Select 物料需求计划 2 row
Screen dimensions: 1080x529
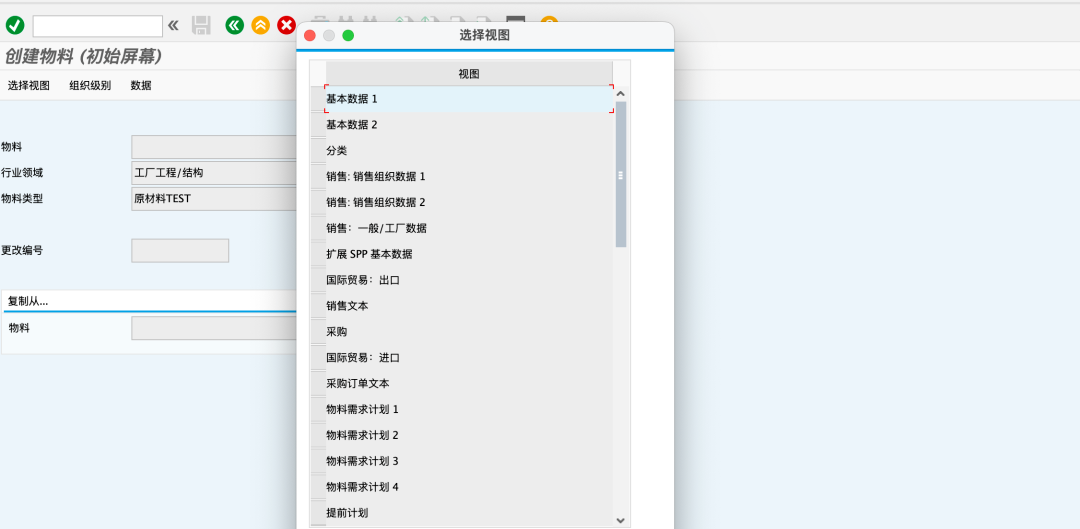point(469,435)
